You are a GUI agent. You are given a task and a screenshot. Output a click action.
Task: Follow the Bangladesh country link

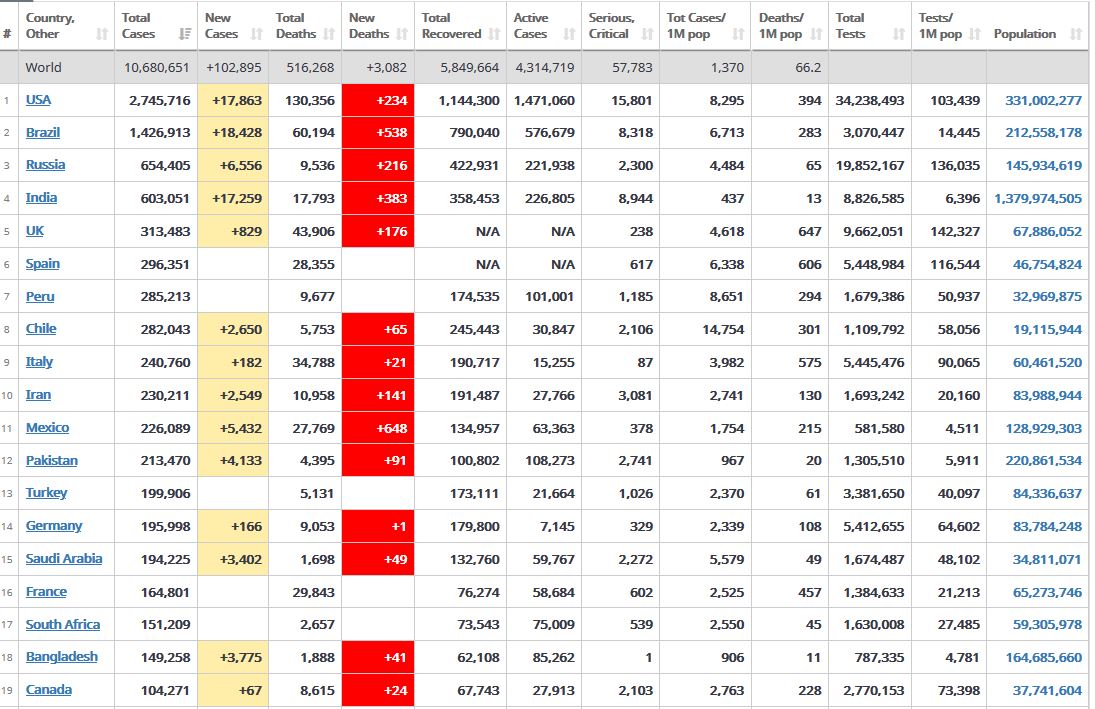pos(61,657)
